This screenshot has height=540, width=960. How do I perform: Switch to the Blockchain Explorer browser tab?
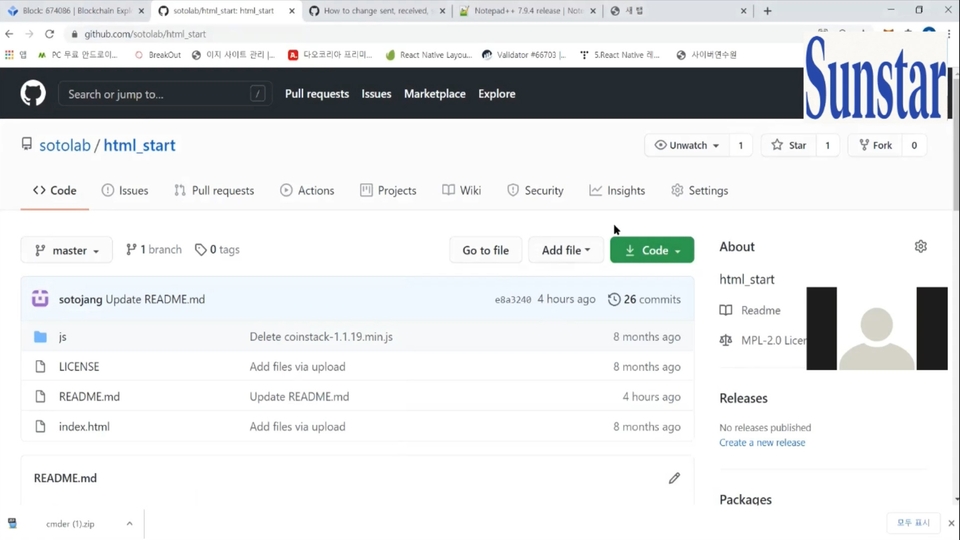(x=76, y=10)
